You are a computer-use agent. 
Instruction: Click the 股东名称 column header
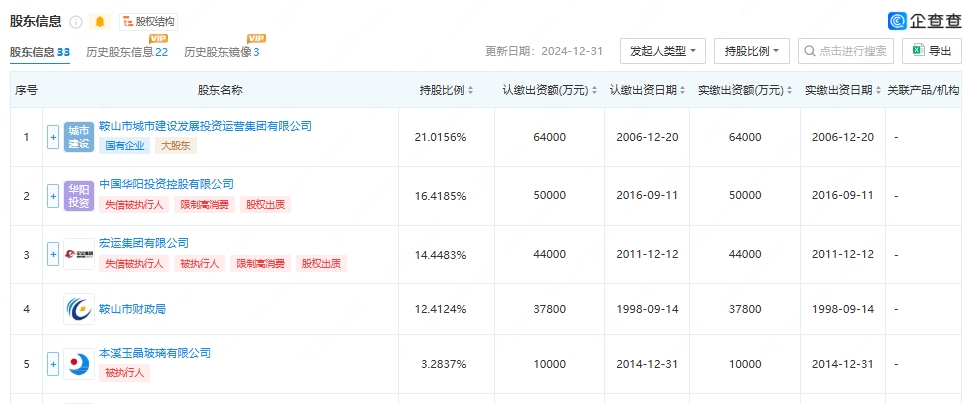click(x=220, y=90)
